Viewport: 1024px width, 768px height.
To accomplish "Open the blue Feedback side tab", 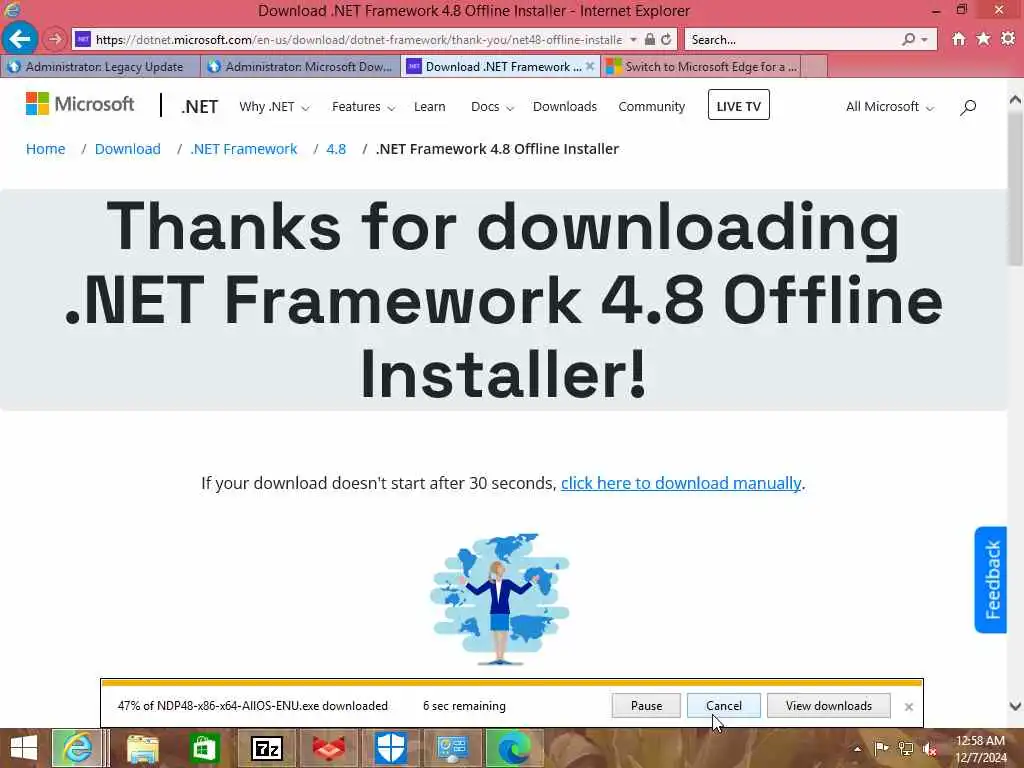I will pyautogui.click(x=991, y=580).
